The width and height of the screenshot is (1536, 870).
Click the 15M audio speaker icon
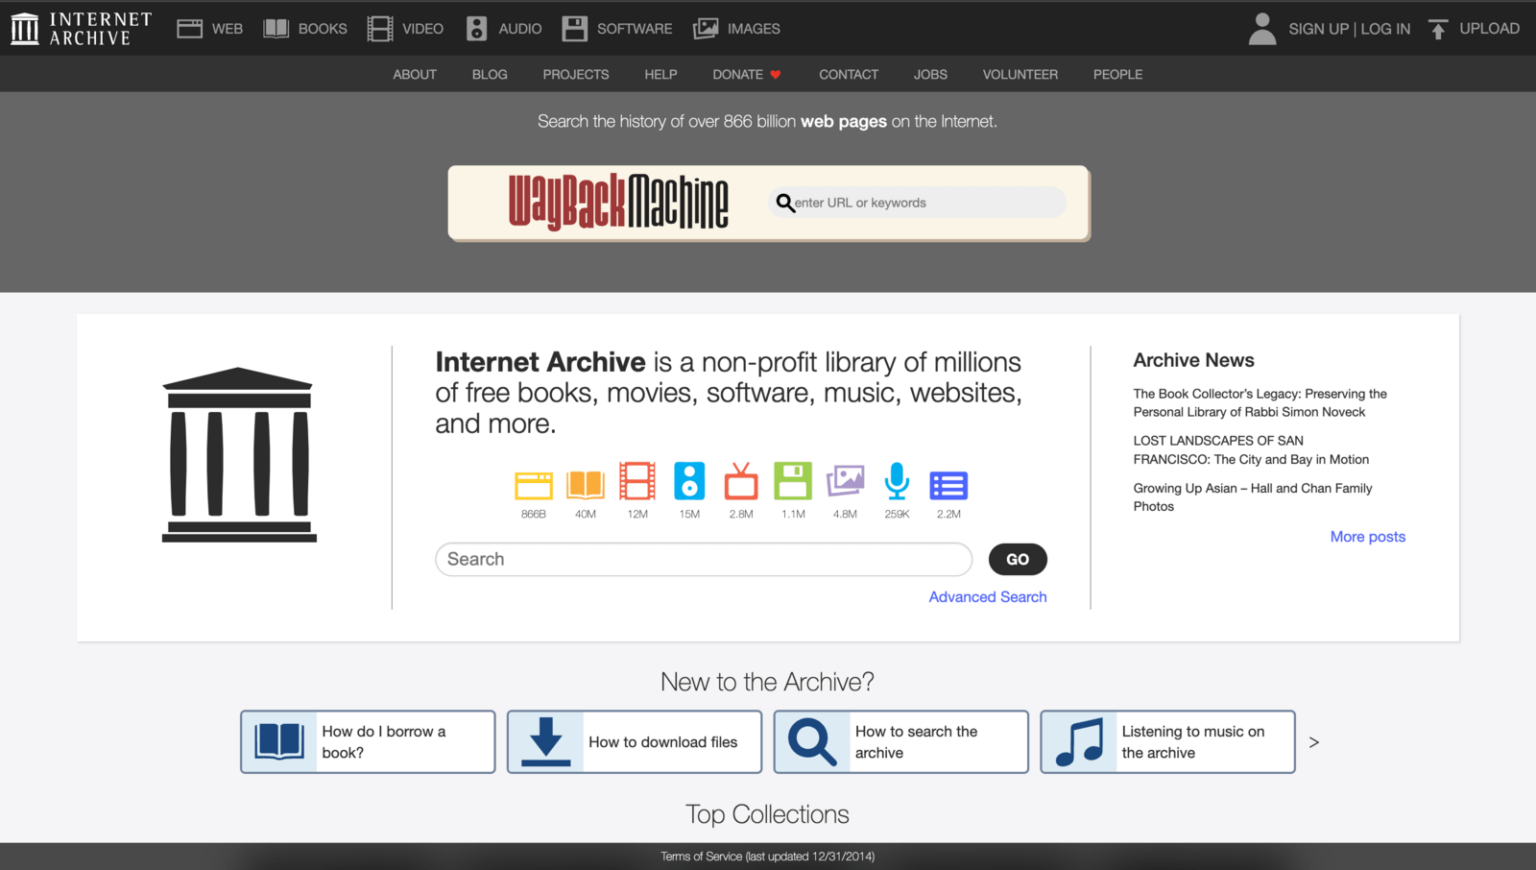pos(689,484)
